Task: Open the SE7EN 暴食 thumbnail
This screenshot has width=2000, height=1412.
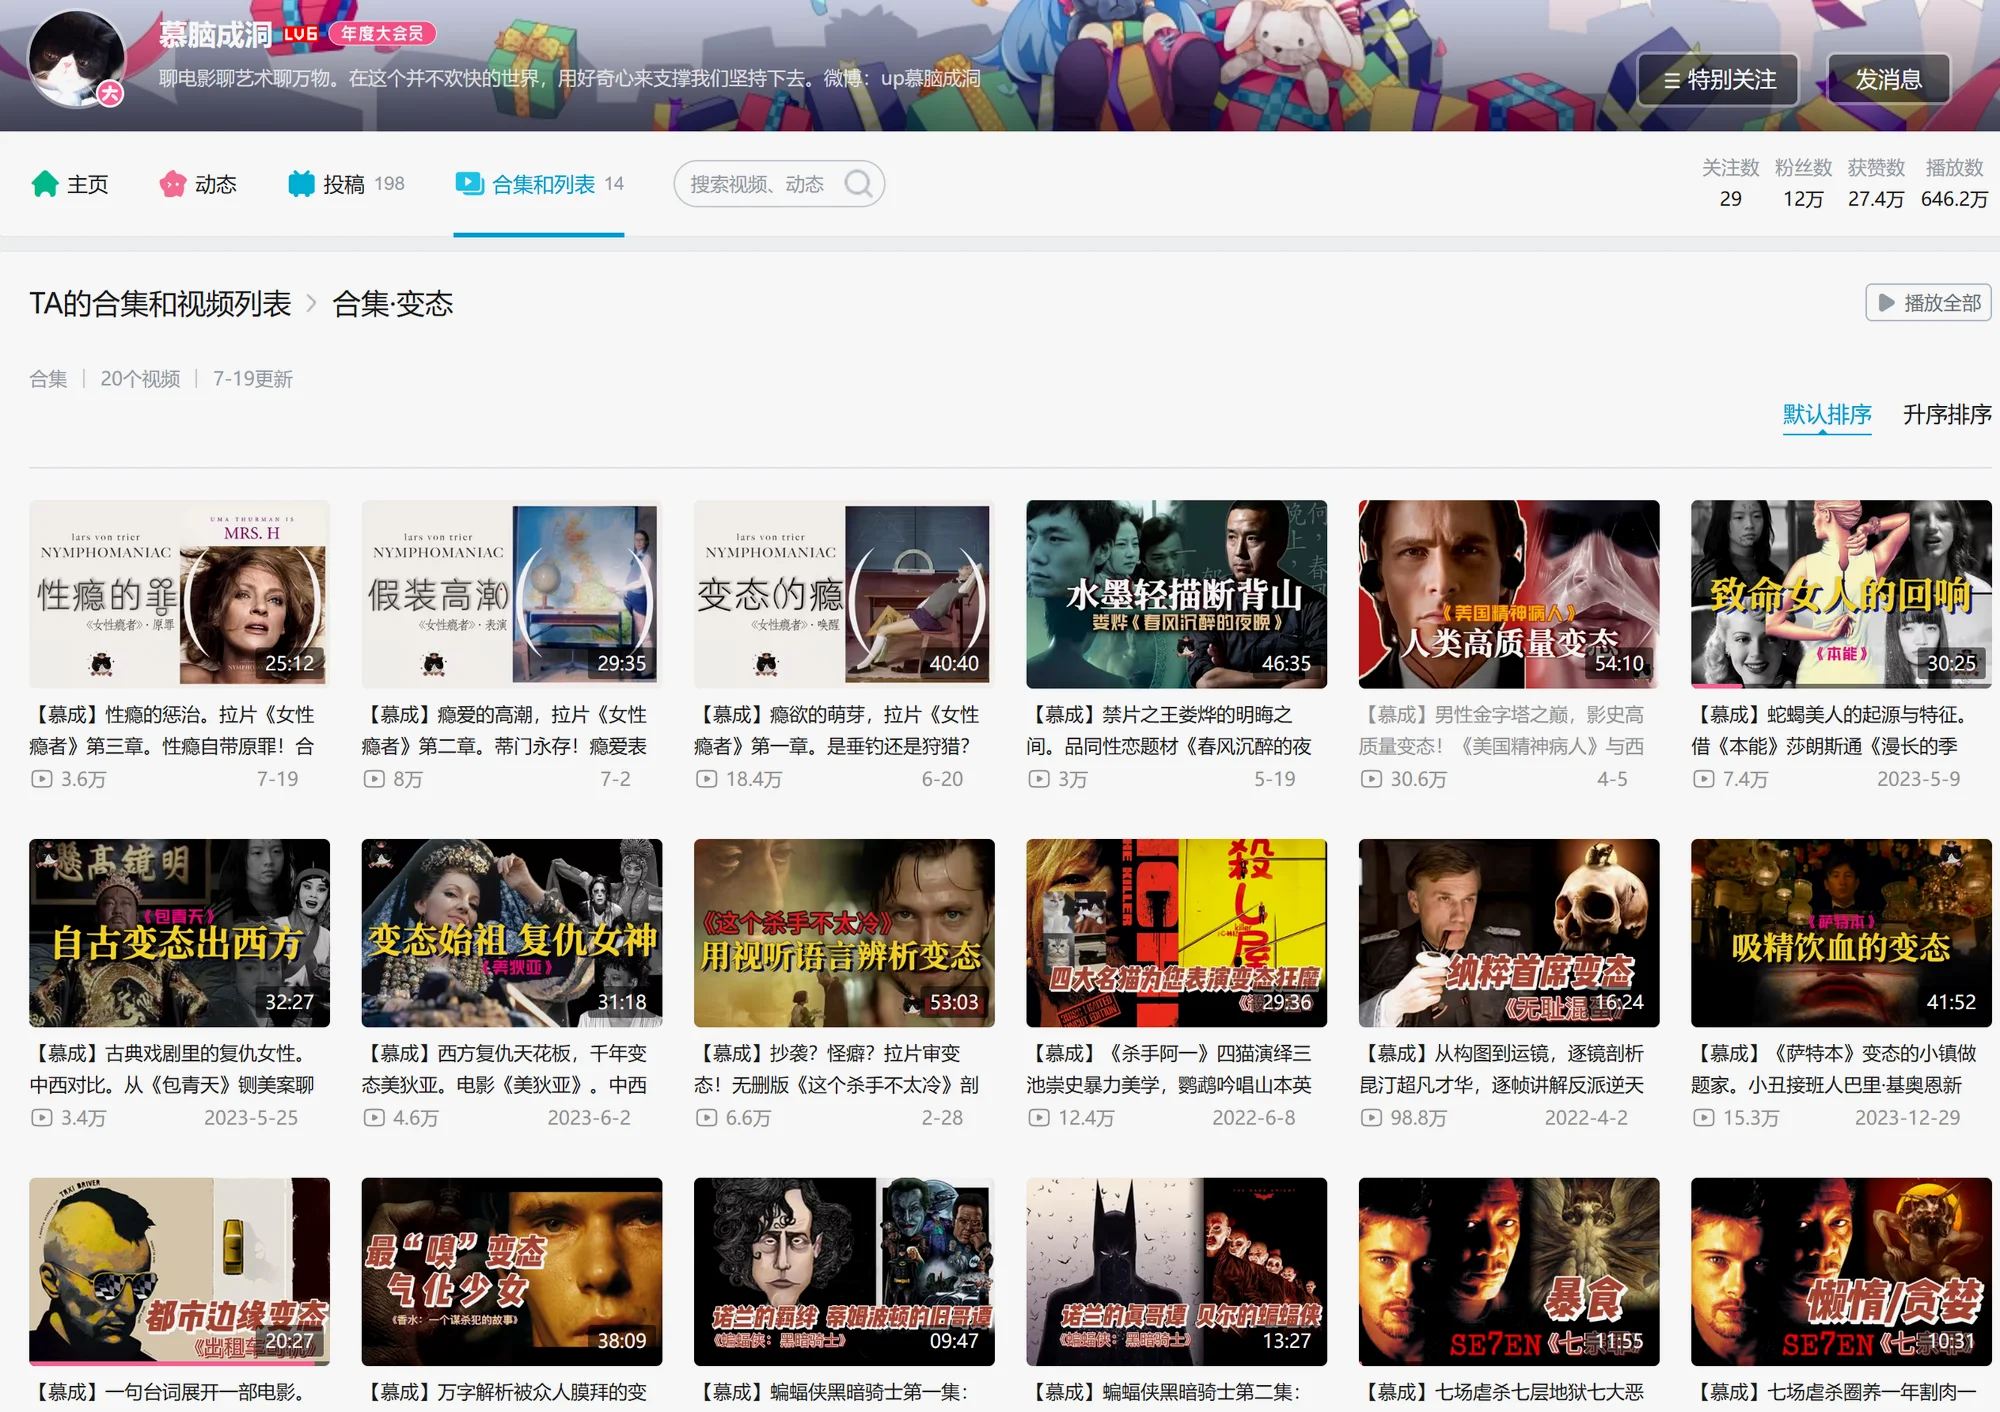Action: coord(1509,1272)
